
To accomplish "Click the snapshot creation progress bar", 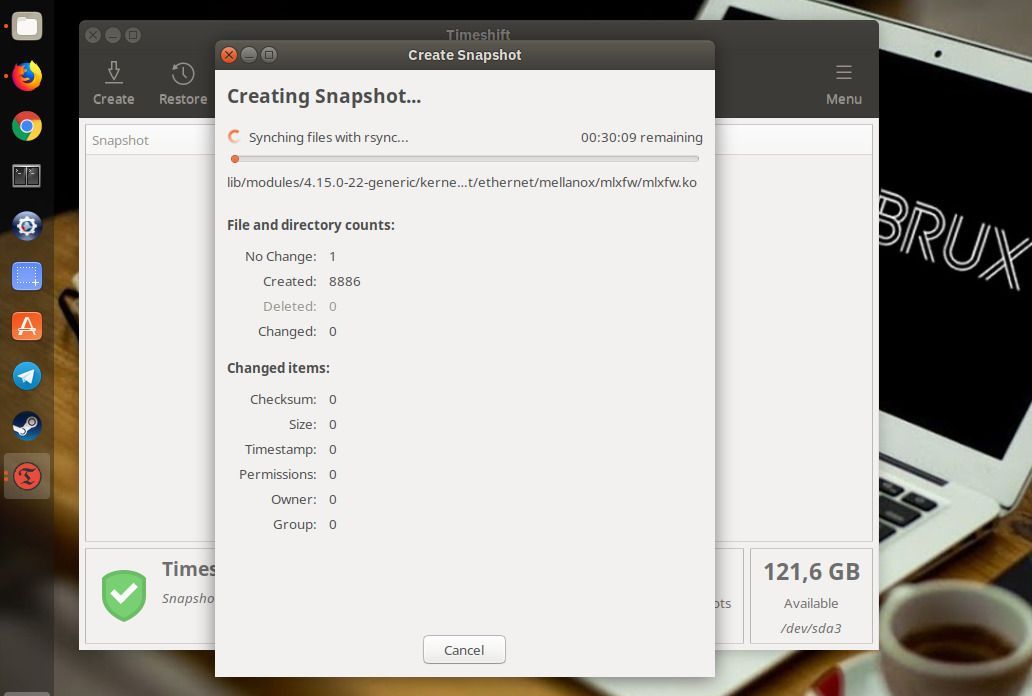I will (x=464, y=158).
